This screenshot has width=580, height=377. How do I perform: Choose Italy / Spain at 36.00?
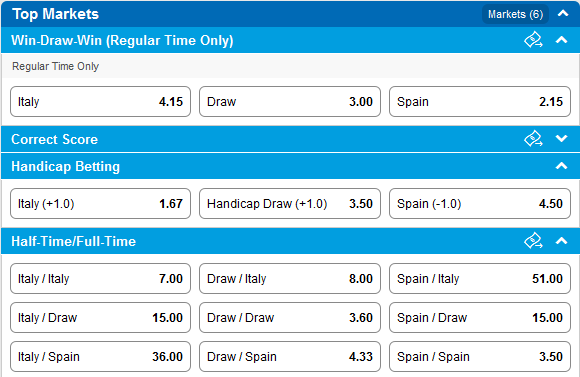(100, 357)
